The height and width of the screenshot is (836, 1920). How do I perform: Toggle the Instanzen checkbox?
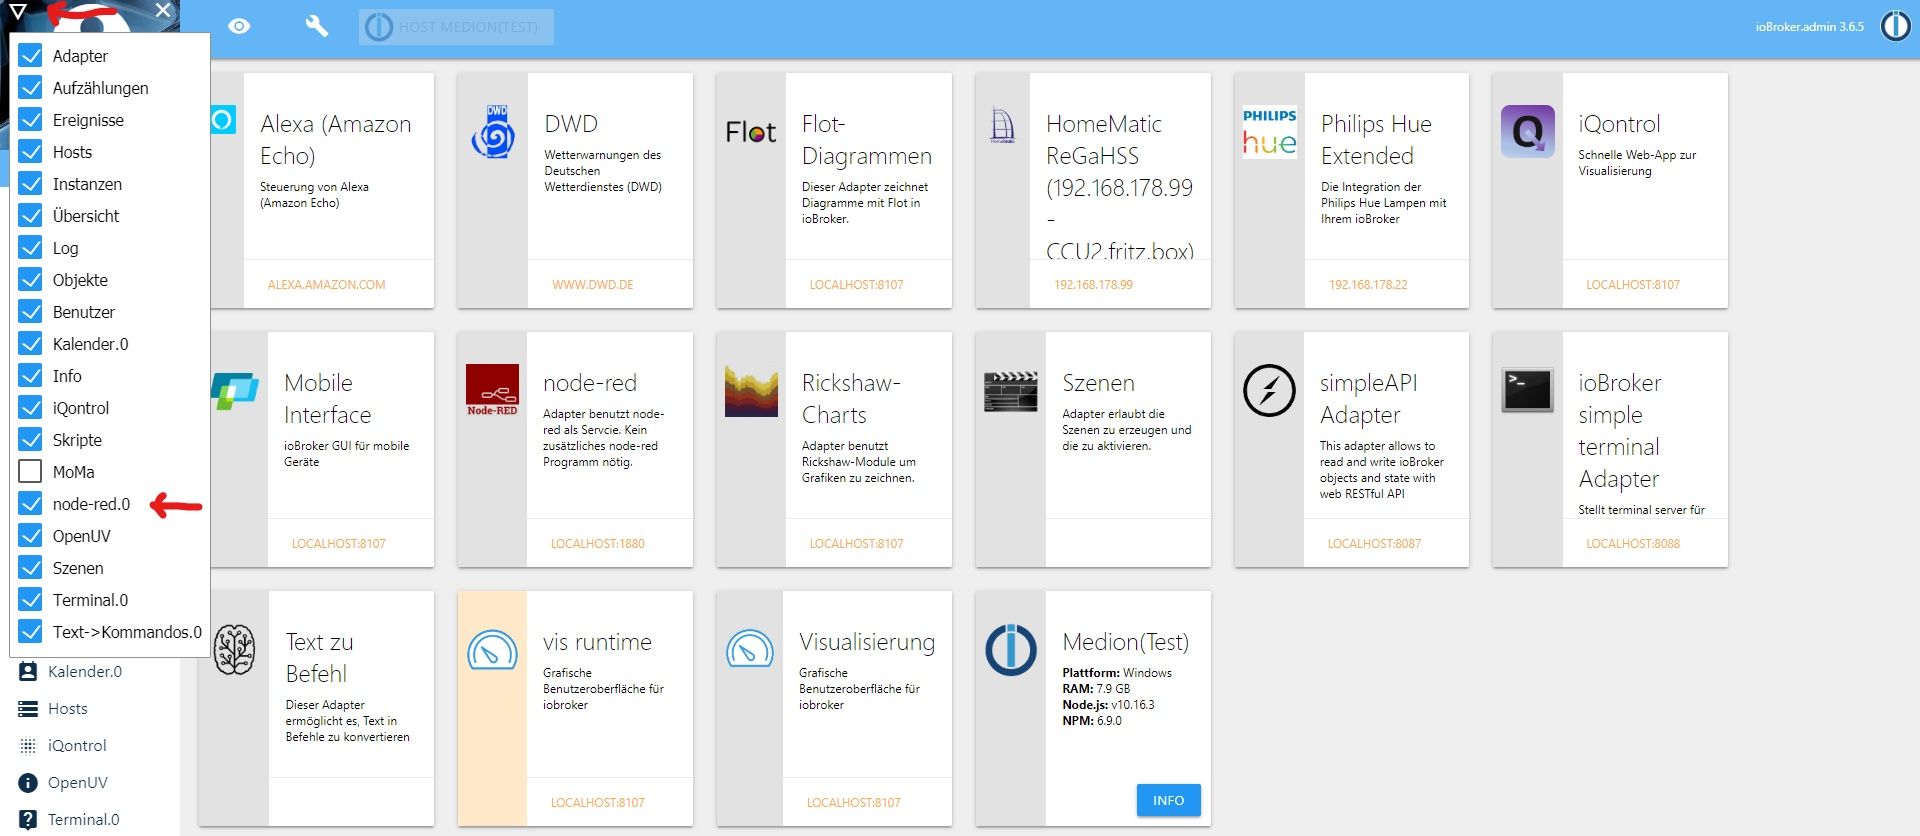pos(31,184)
